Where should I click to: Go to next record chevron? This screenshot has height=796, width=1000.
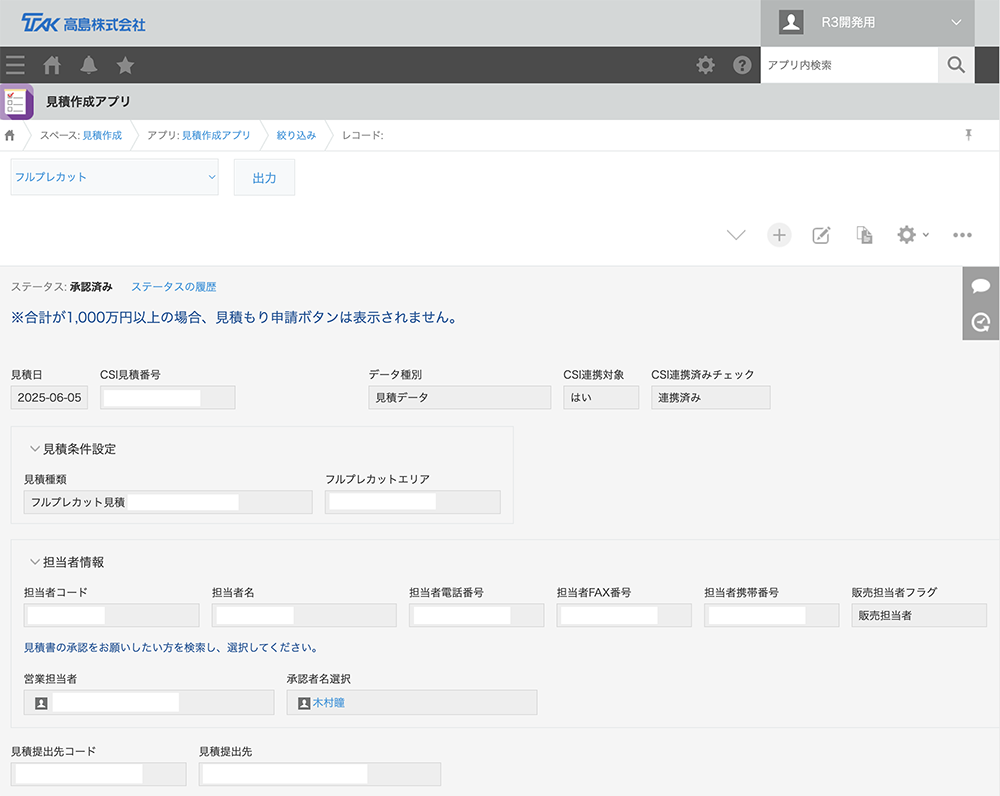(x=736, y=235)
